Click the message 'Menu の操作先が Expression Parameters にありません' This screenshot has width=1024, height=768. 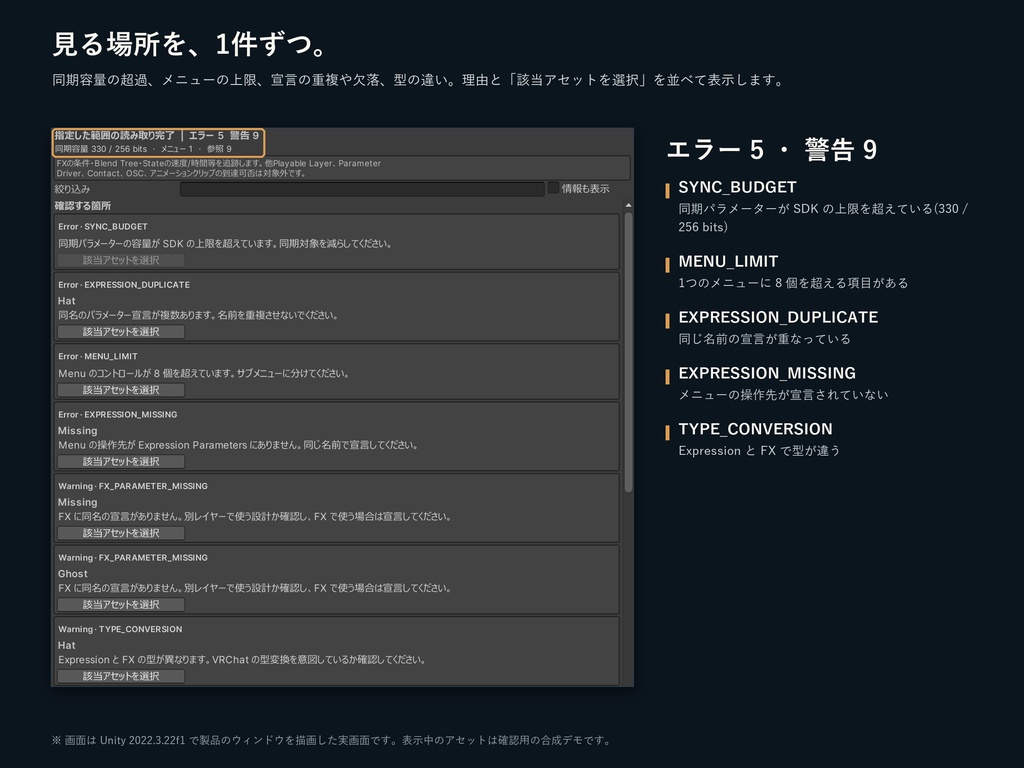pos(238,445)
